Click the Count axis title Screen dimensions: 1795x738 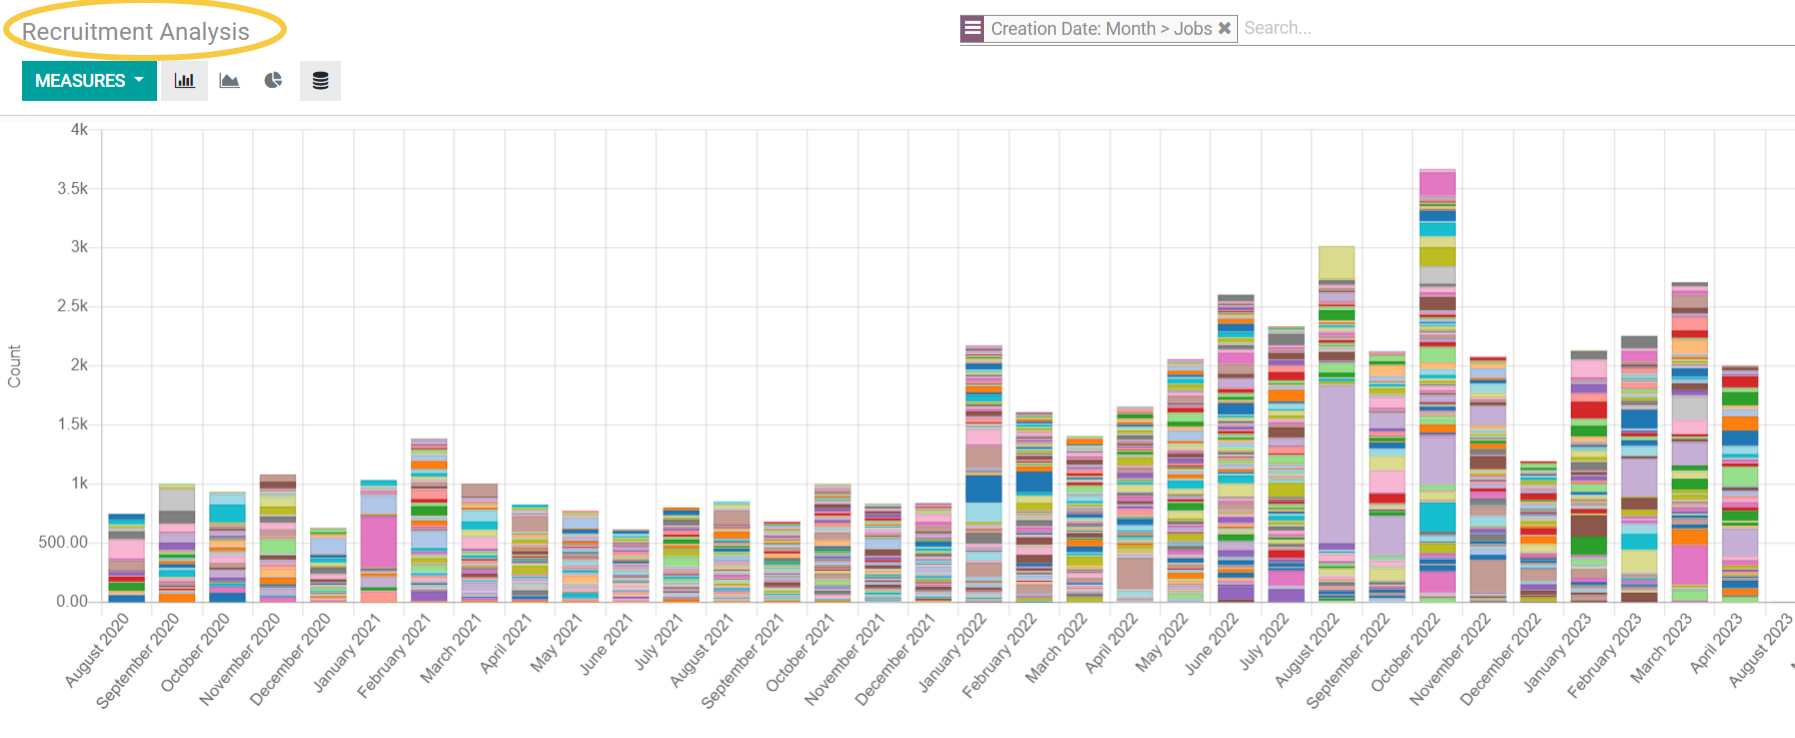[x=14, y=366]
